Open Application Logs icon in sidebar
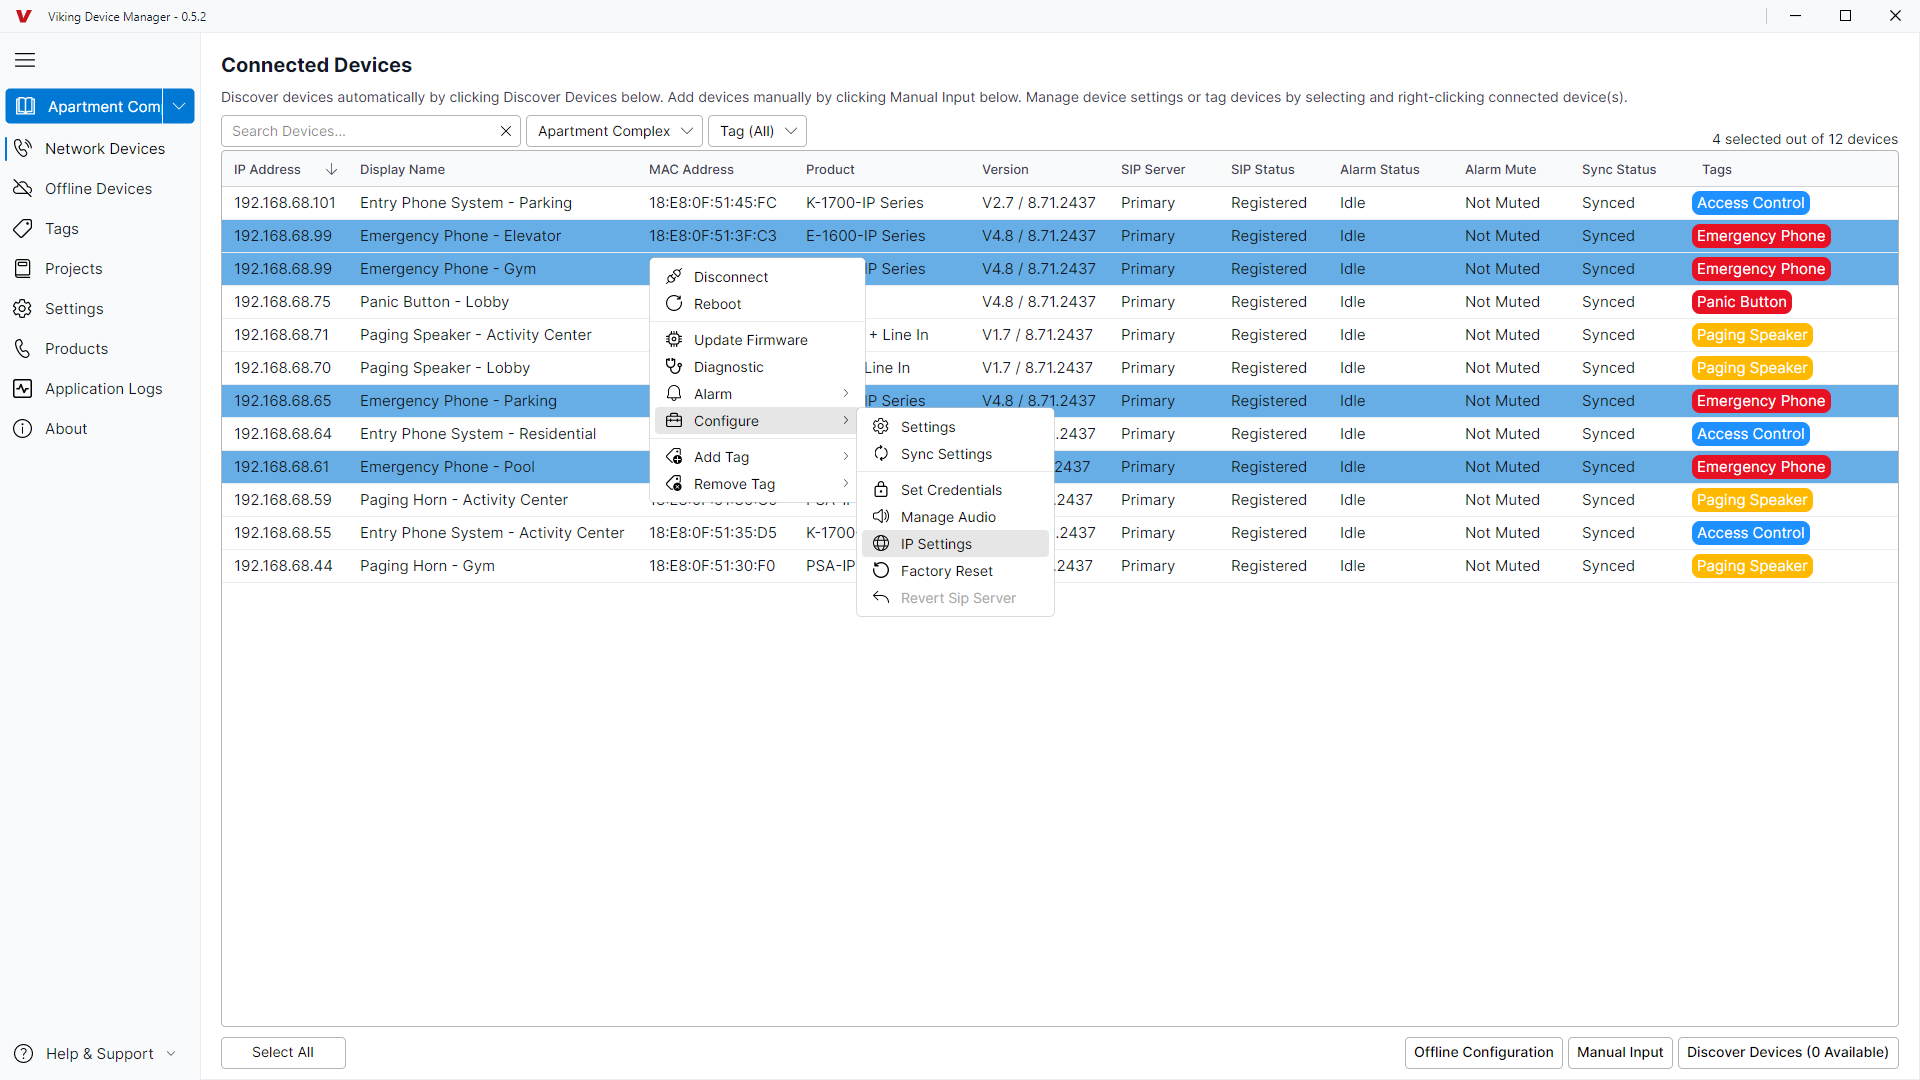Image resolution: width=1920 pixels, height=1080 pixels. [23, 389]
